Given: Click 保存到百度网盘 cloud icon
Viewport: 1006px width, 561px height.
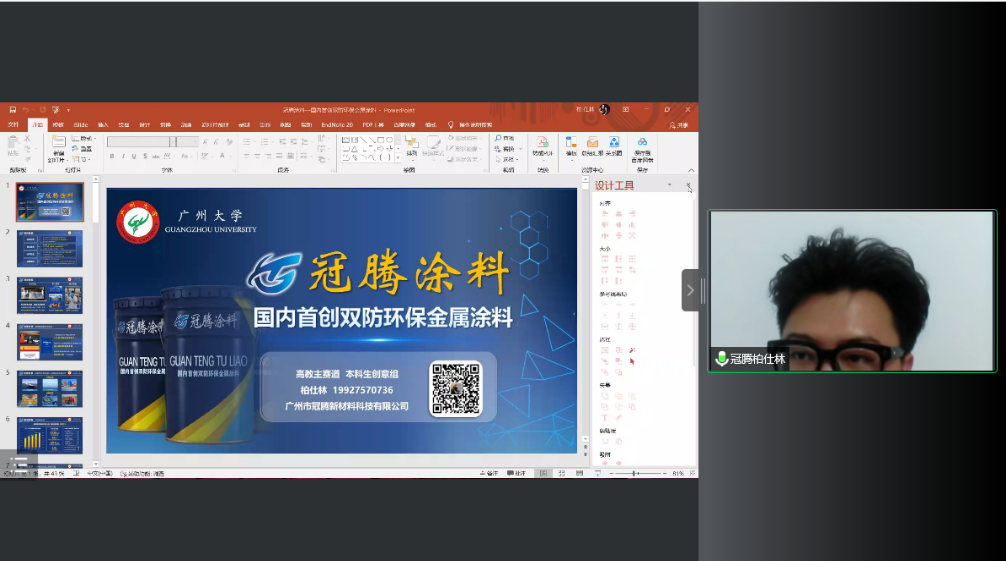Looking at the screenshot, I should 642,142.
